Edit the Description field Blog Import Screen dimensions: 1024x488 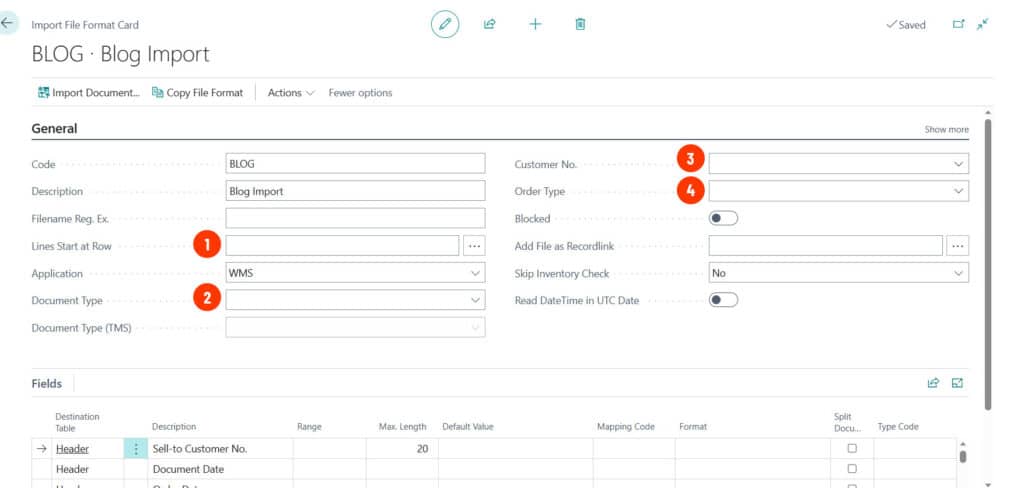click(355, 191)
